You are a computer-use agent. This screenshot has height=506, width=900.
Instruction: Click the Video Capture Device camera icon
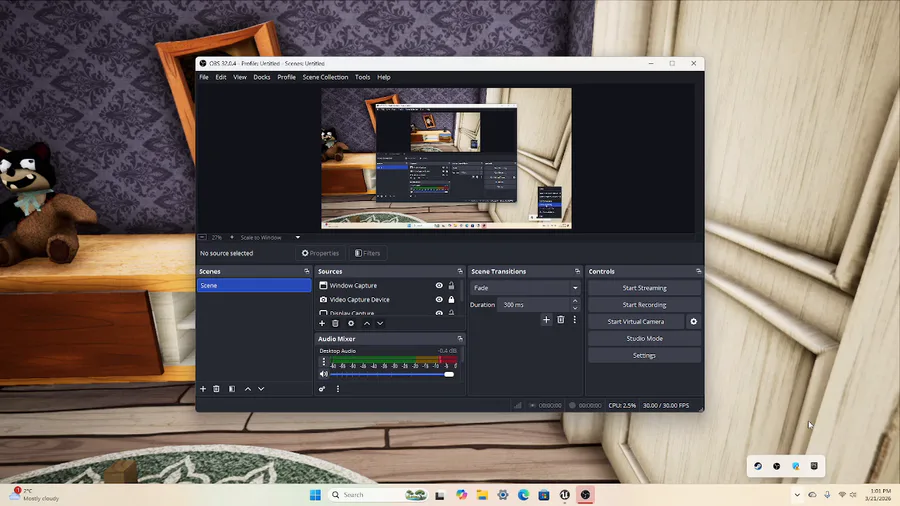coord(323,299)
